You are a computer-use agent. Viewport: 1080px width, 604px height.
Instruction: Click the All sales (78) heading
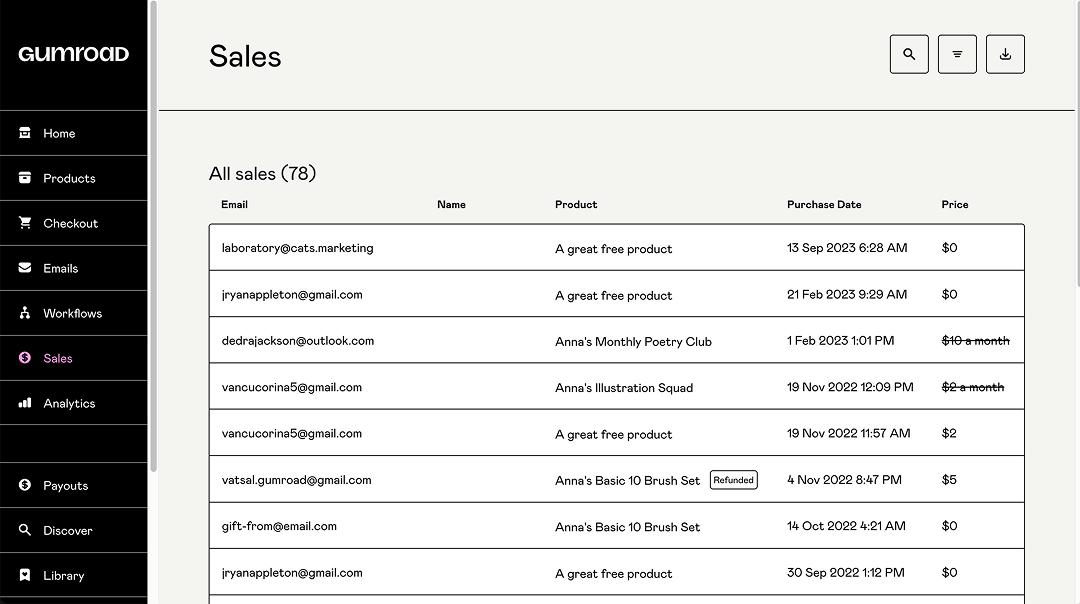pos(262,174)
